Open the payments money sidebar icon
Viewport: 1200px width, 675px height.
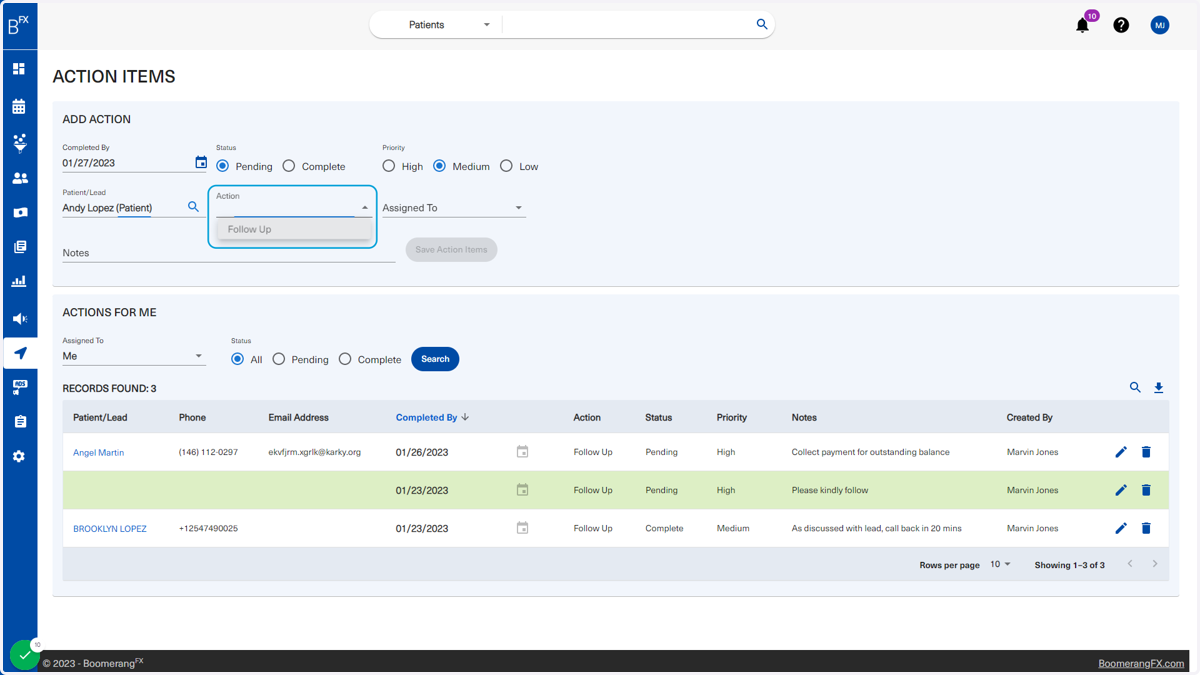19,213
